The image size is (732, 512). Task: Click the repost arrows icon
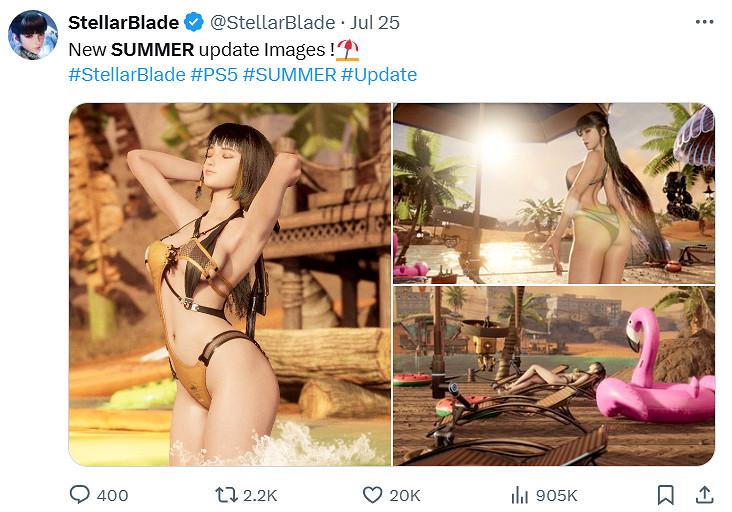coord(226,495)
